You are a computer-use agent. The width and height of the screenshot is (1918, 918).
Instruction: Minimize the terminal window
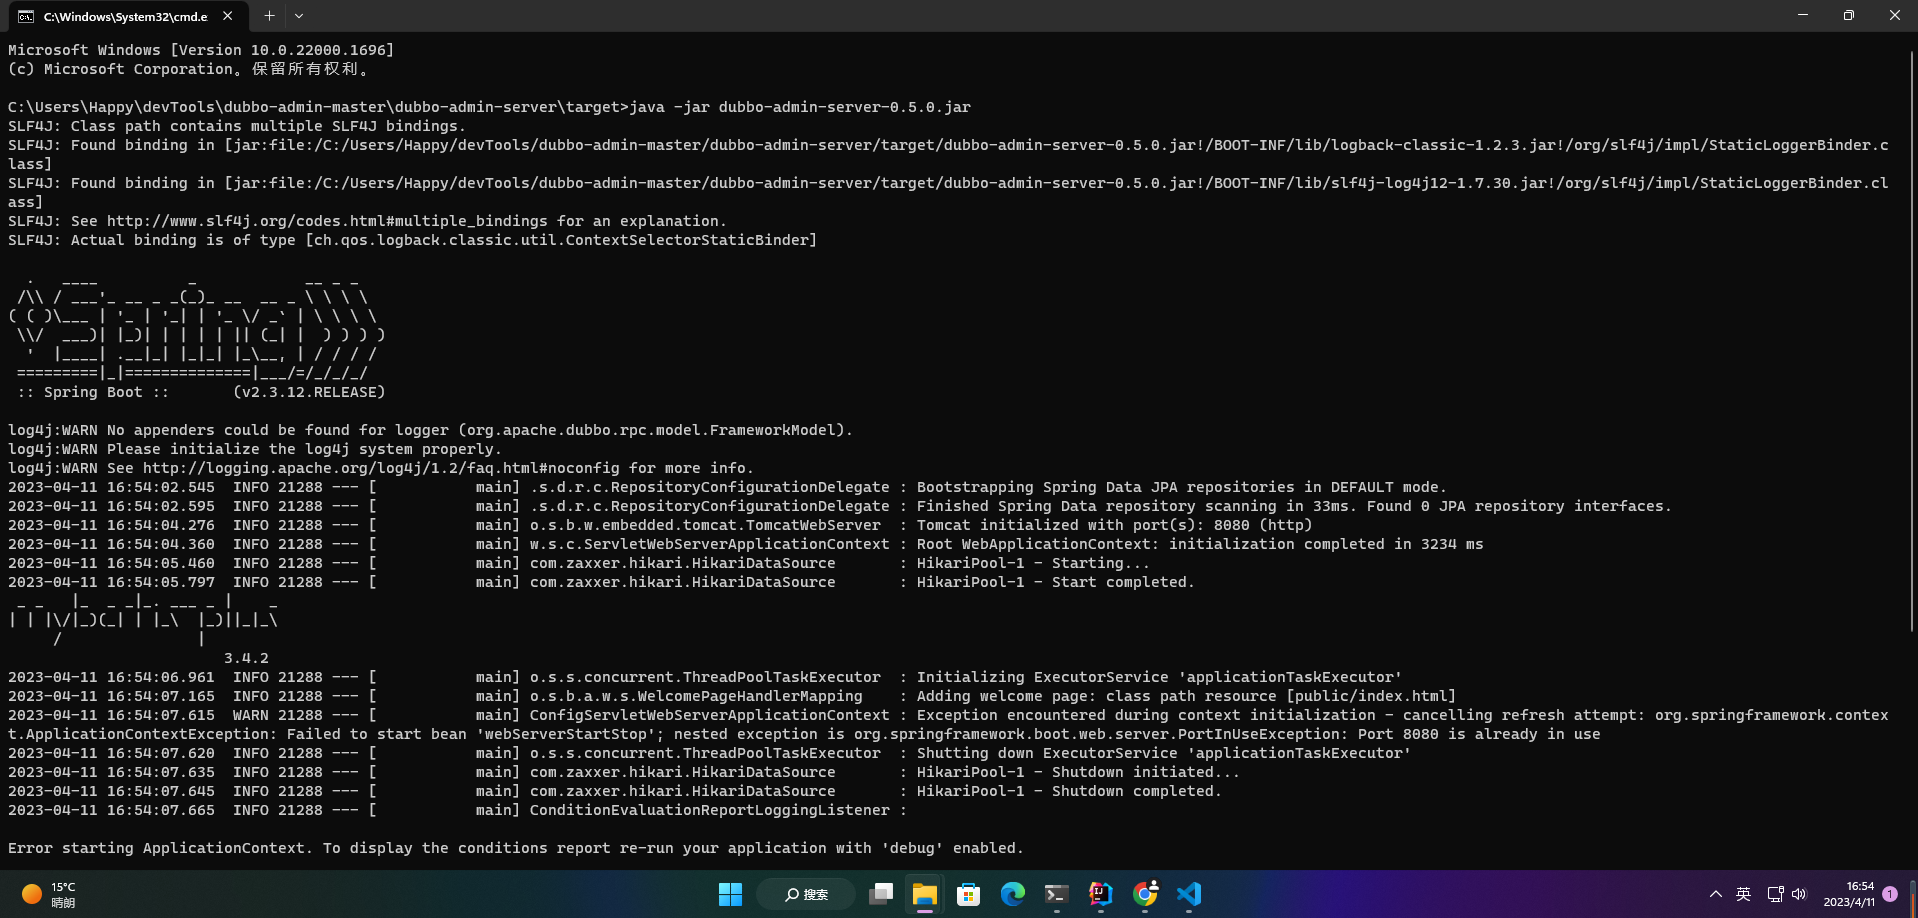pos(1803,15)
